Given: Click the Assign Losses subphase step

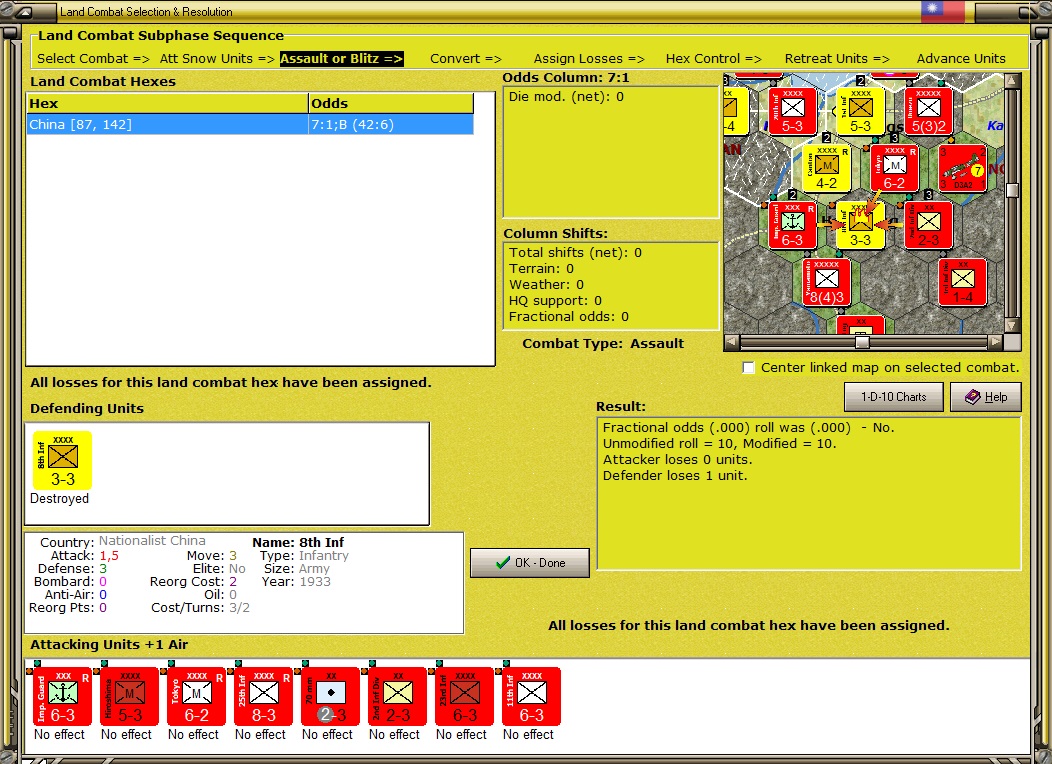Looking at the screenshot, I should click(589, 58).
